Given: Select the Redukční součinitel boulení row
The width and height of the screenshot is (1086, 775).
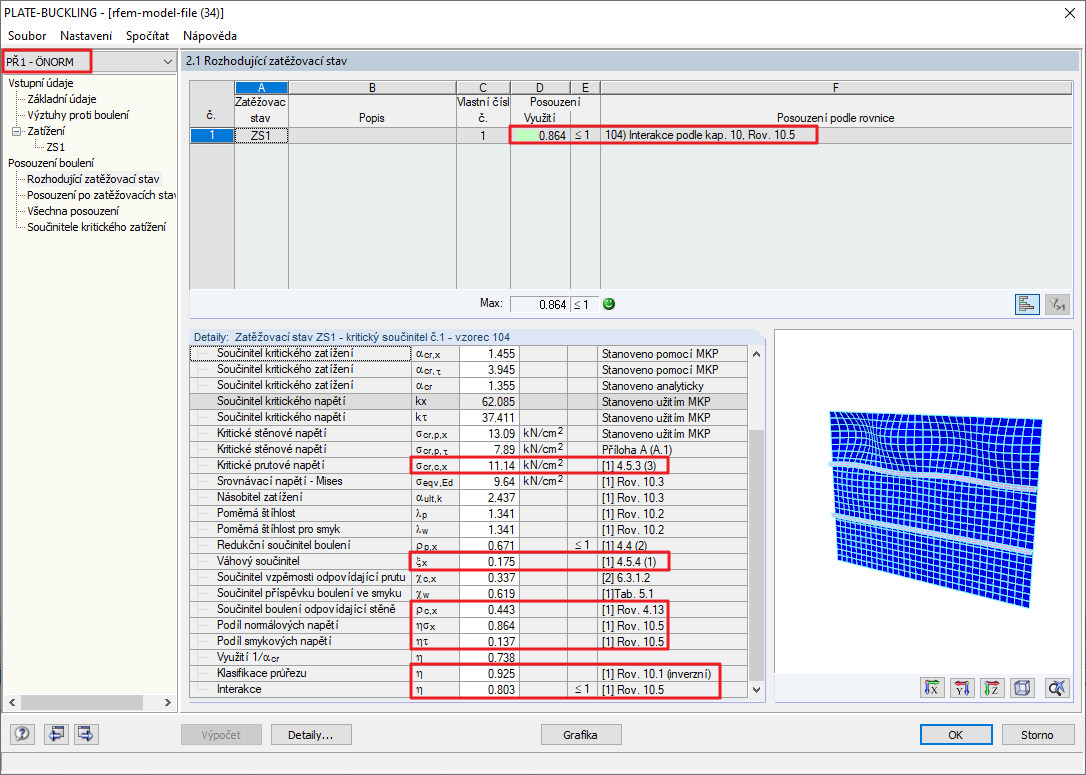Looking at the screenshot, I should [468, 545].
